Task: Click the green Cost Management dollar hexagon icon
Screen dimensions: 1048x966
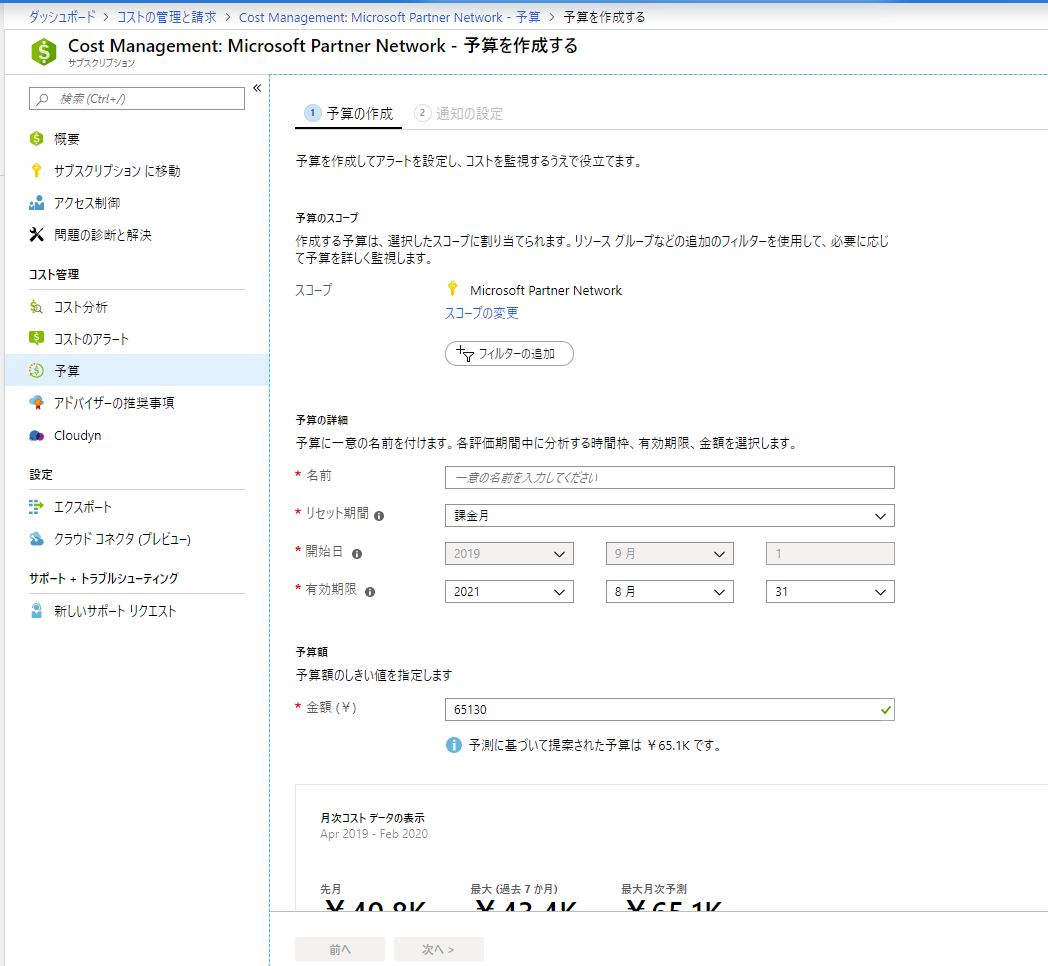Action: tap(43, 51)
